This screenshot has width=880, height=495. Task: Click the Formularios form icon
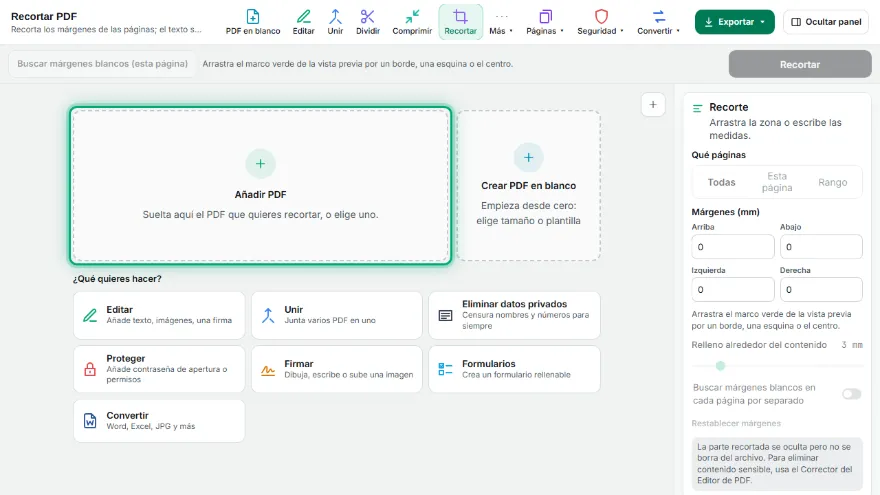click(x=446, y=369)
